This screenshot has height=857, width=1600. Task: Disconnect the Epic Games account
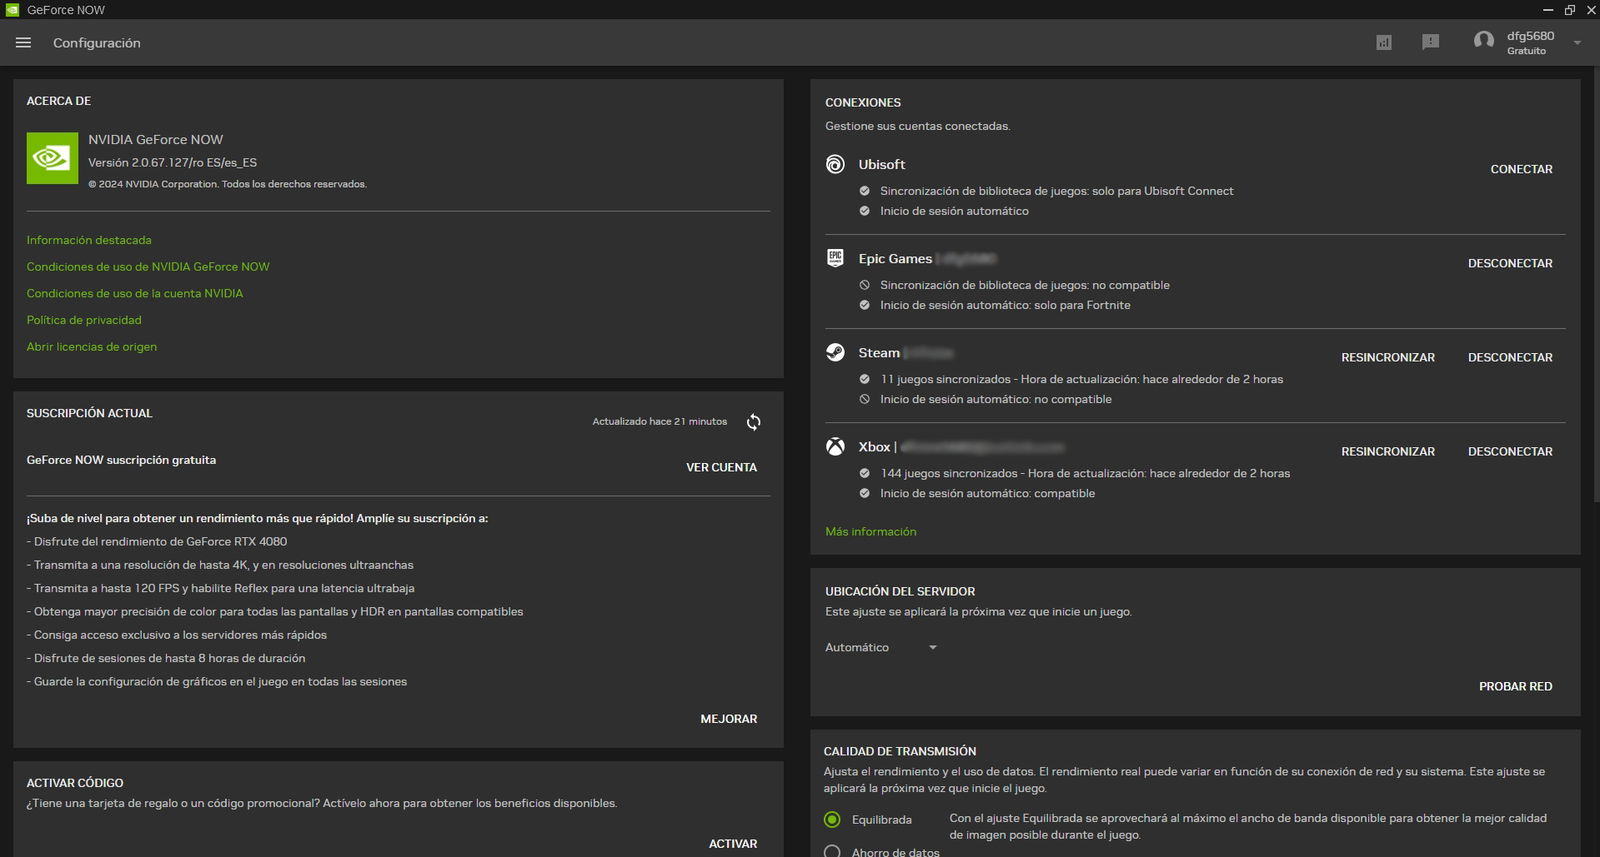click(x=1510, y=263)
